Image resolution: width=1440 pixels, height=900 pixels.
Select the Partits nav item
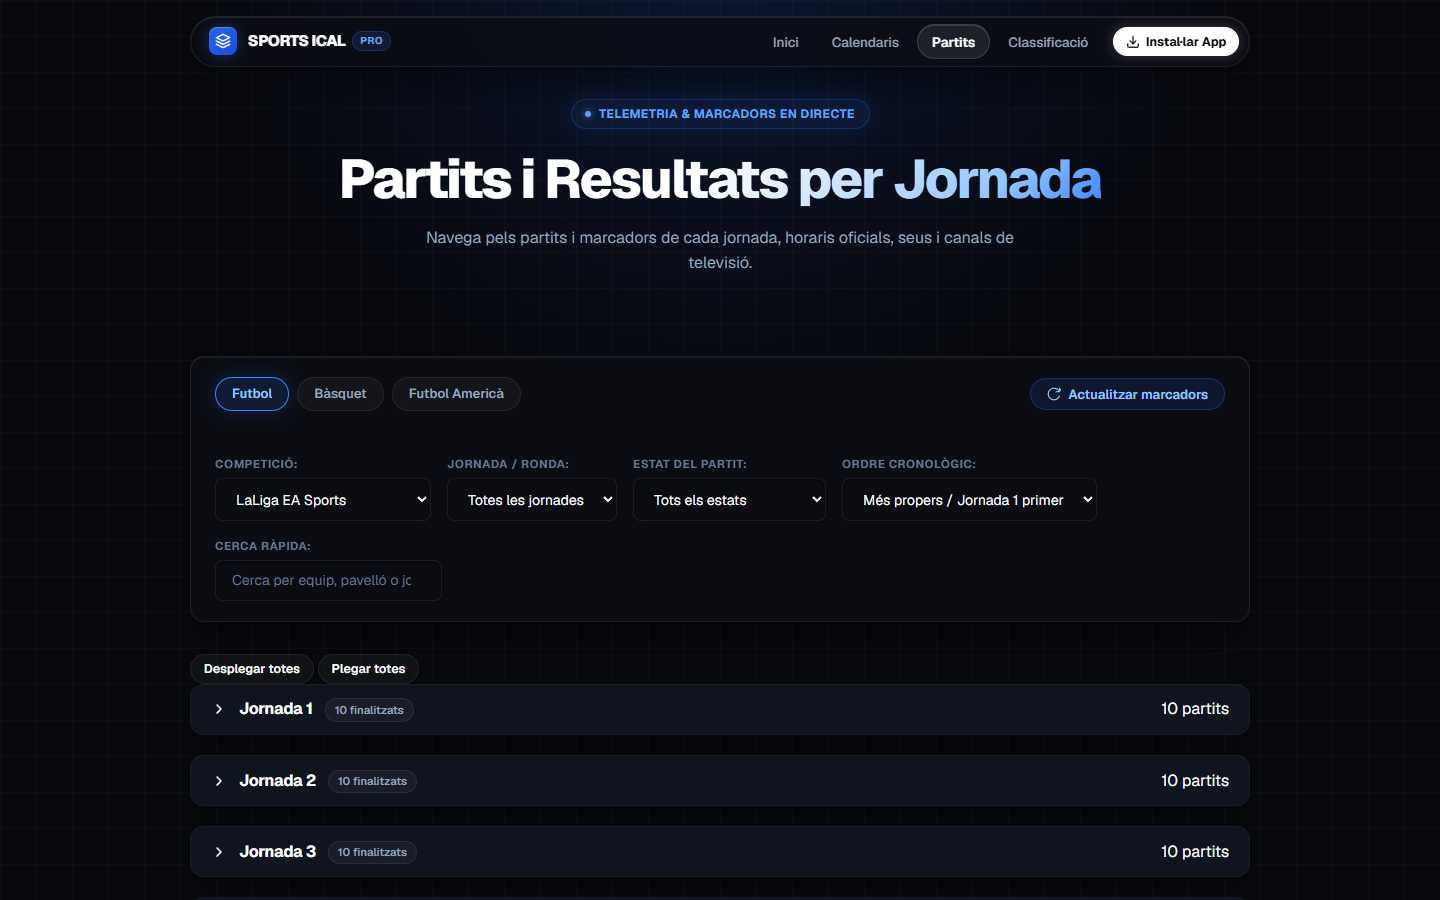(953, 42)
